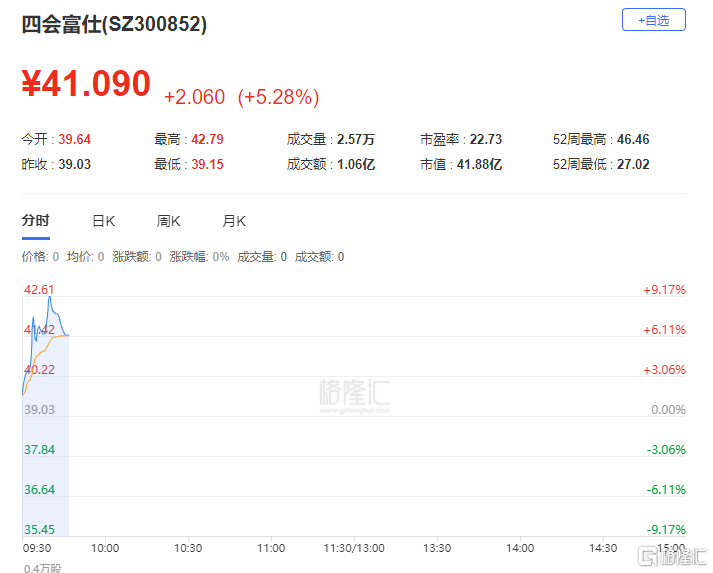Click the 52周最高 value 46.46

tap(633, 139)
